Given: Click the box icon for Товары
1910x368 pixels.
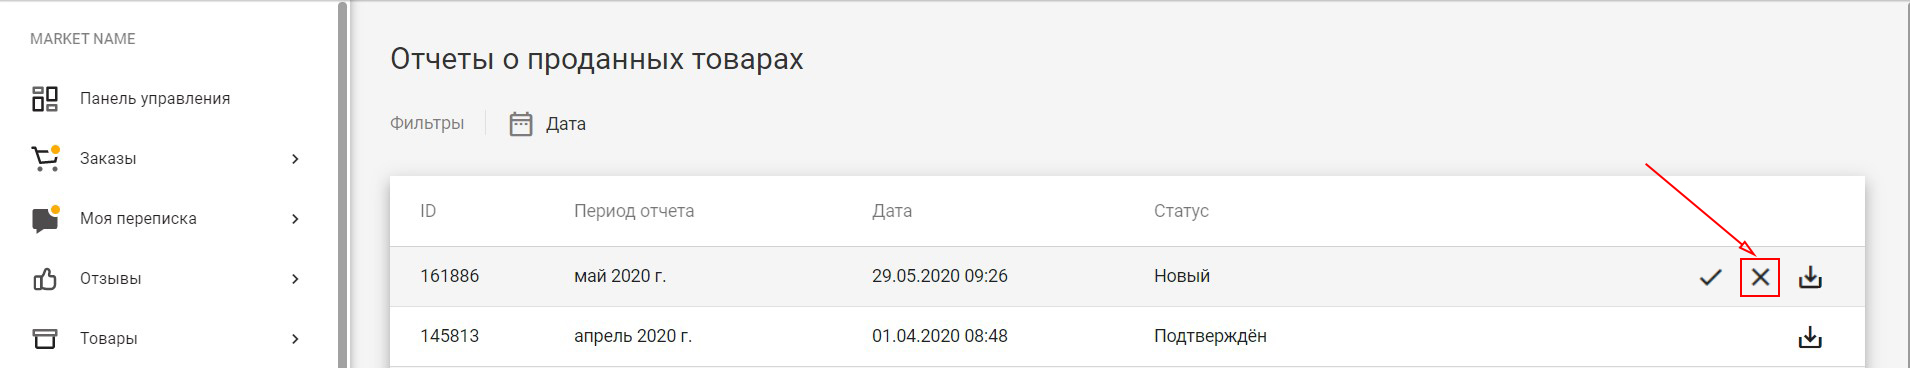Looking at the screenshot, I should (x=45, y=339).
